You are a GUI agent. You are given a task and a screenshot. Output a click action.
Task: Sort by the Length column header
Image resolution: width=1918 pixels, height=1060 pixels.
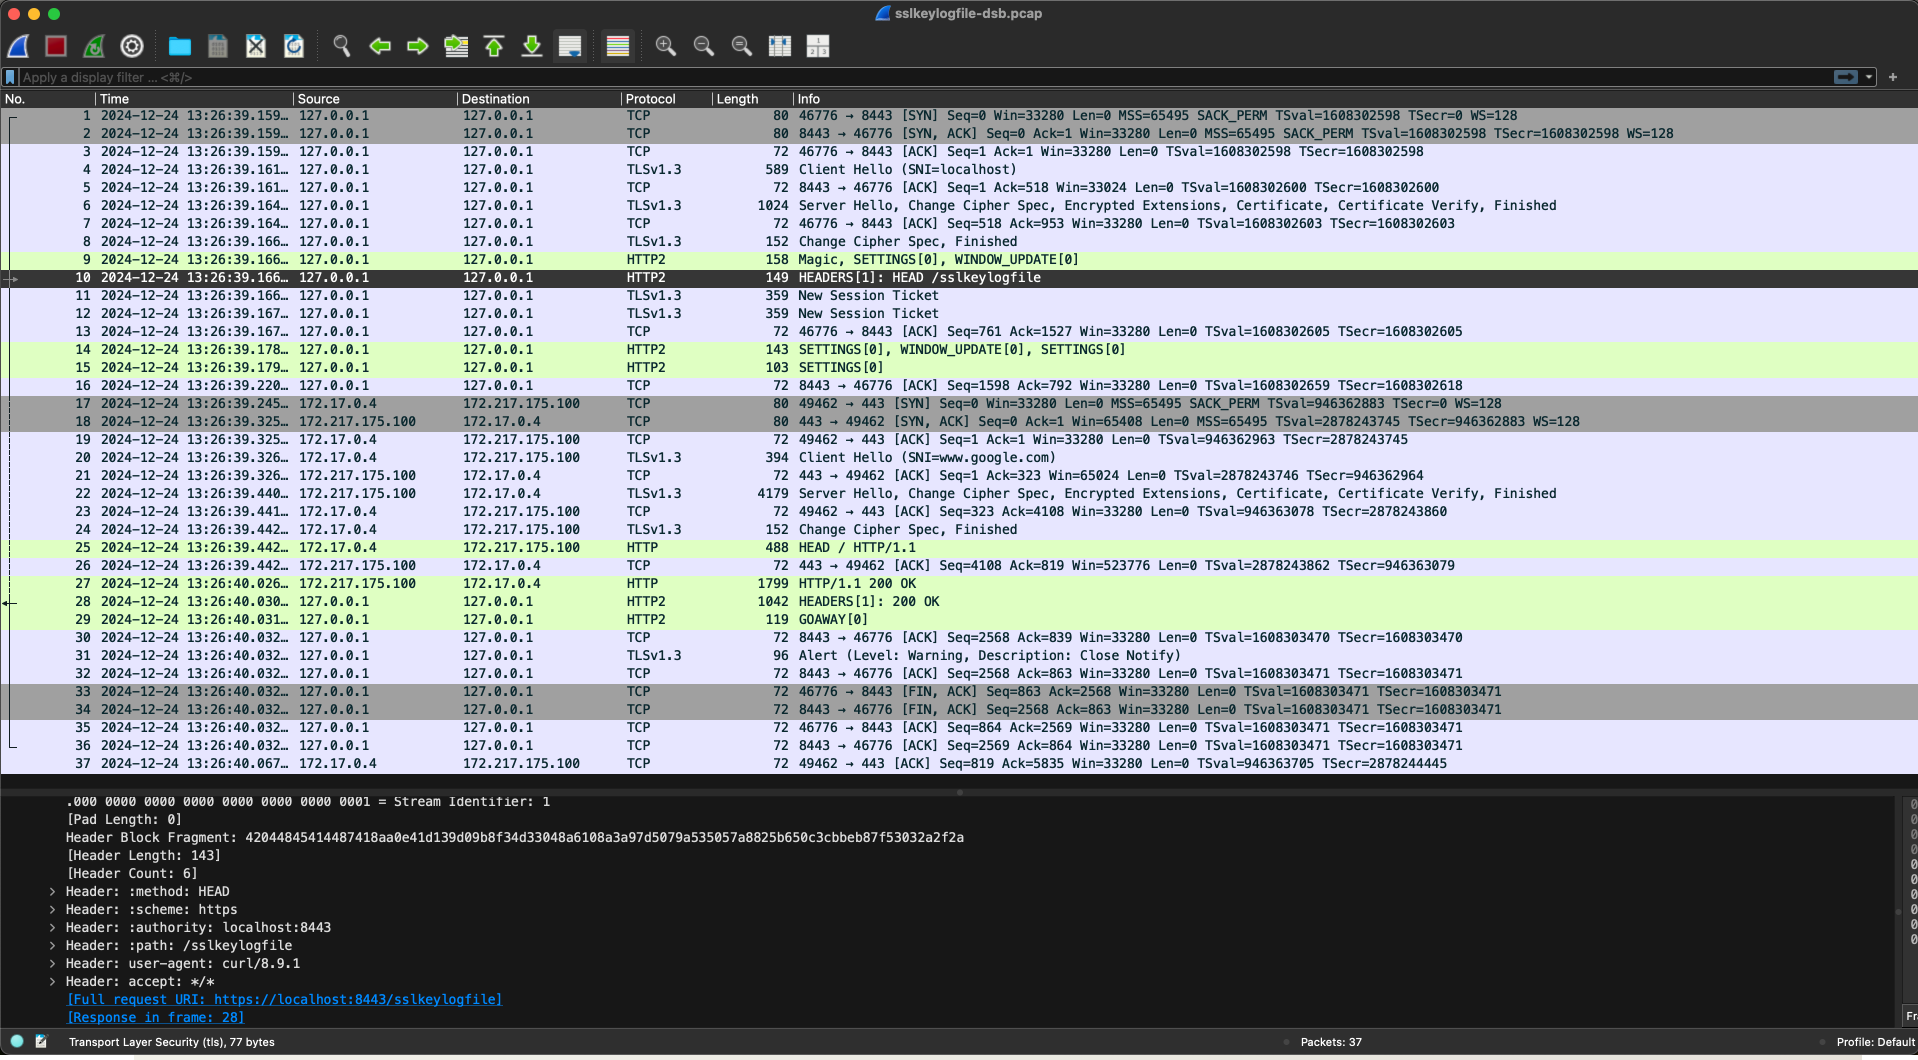click(752, 99)
